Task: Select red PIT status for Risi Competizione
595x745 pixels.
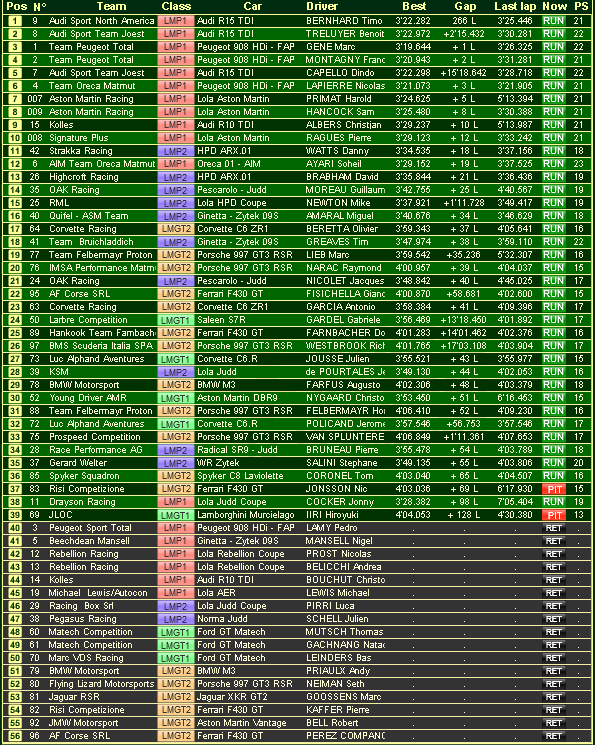Action: tap(554, 489)
